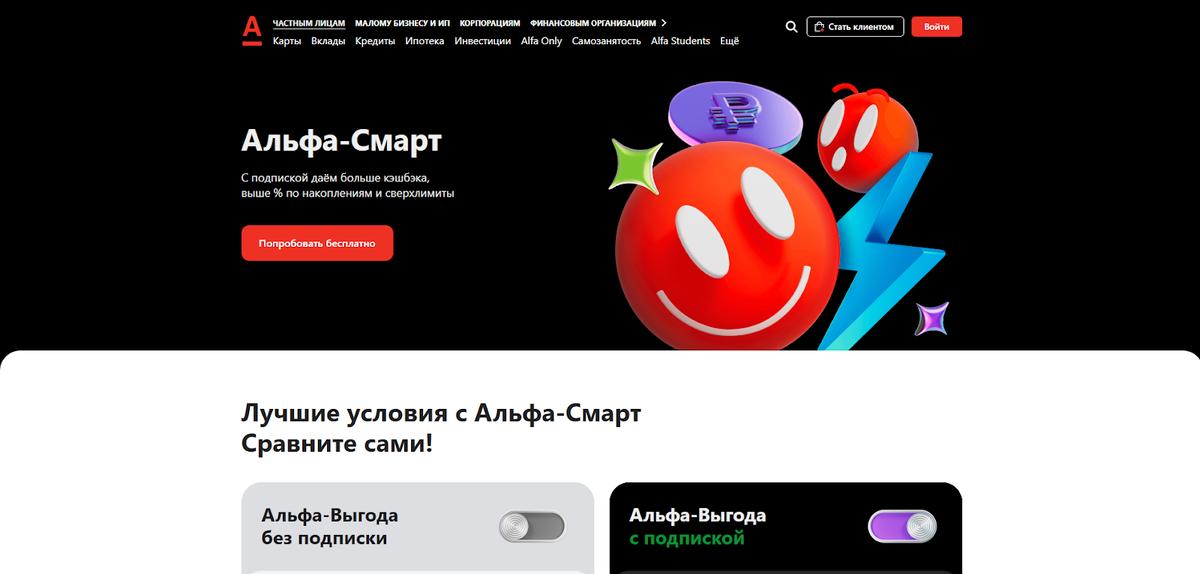Open the 'Вклады' menu item
The width and height of the screenshot is (1200, 574).
(x=328, y=41)
